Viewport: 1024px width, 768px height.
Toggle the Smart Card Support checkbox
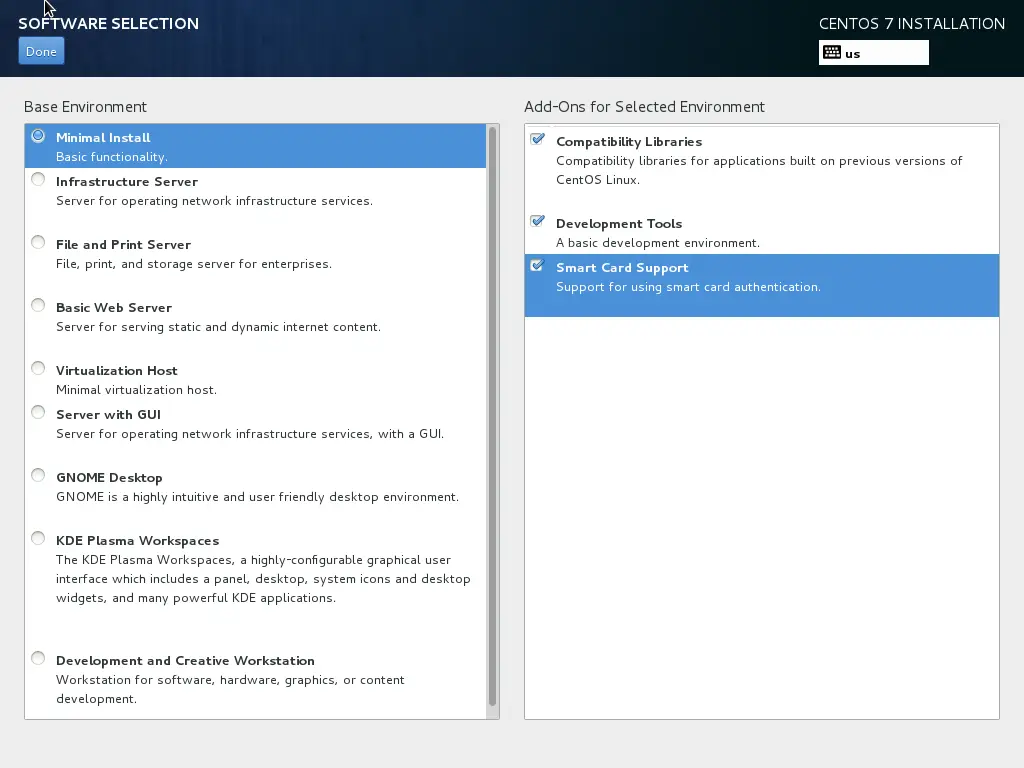click(x=537, y=266)
